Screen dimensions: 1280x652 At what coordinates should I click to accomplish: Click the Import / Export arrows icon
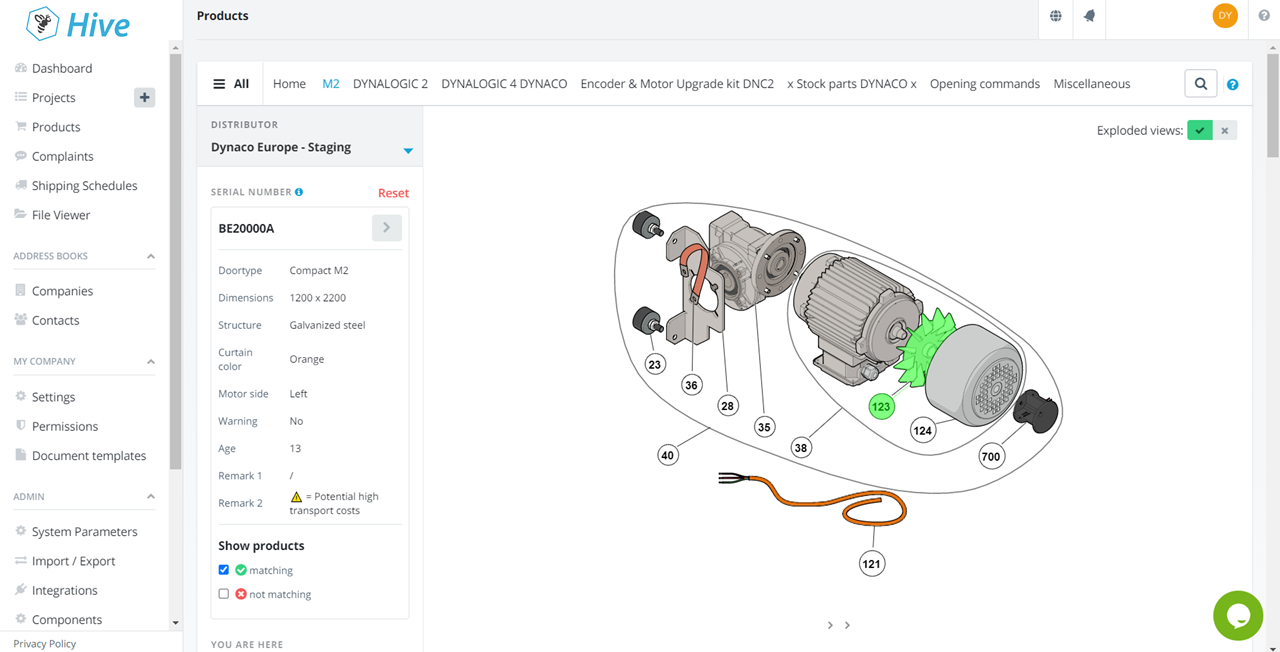(x=21, y=561)
